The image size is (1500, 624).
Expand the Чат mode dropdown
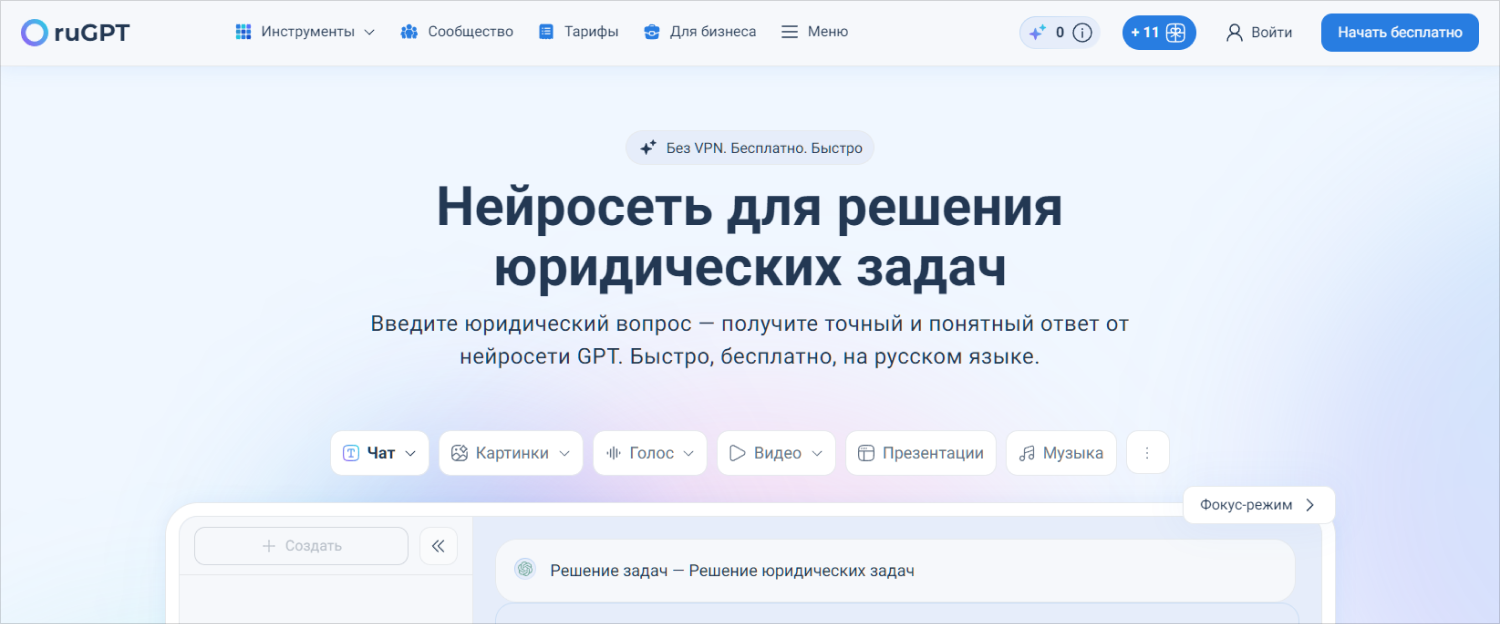click(379, 453)
